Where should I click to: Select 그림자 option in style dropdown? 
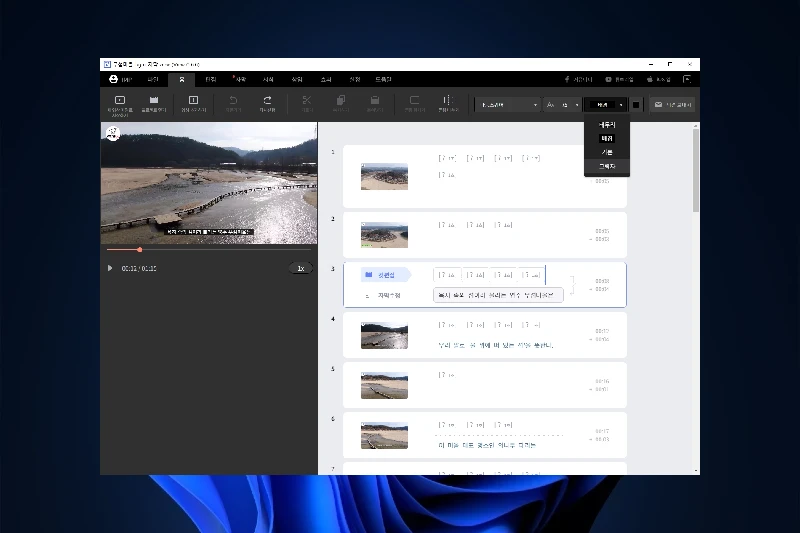(607, 166)
